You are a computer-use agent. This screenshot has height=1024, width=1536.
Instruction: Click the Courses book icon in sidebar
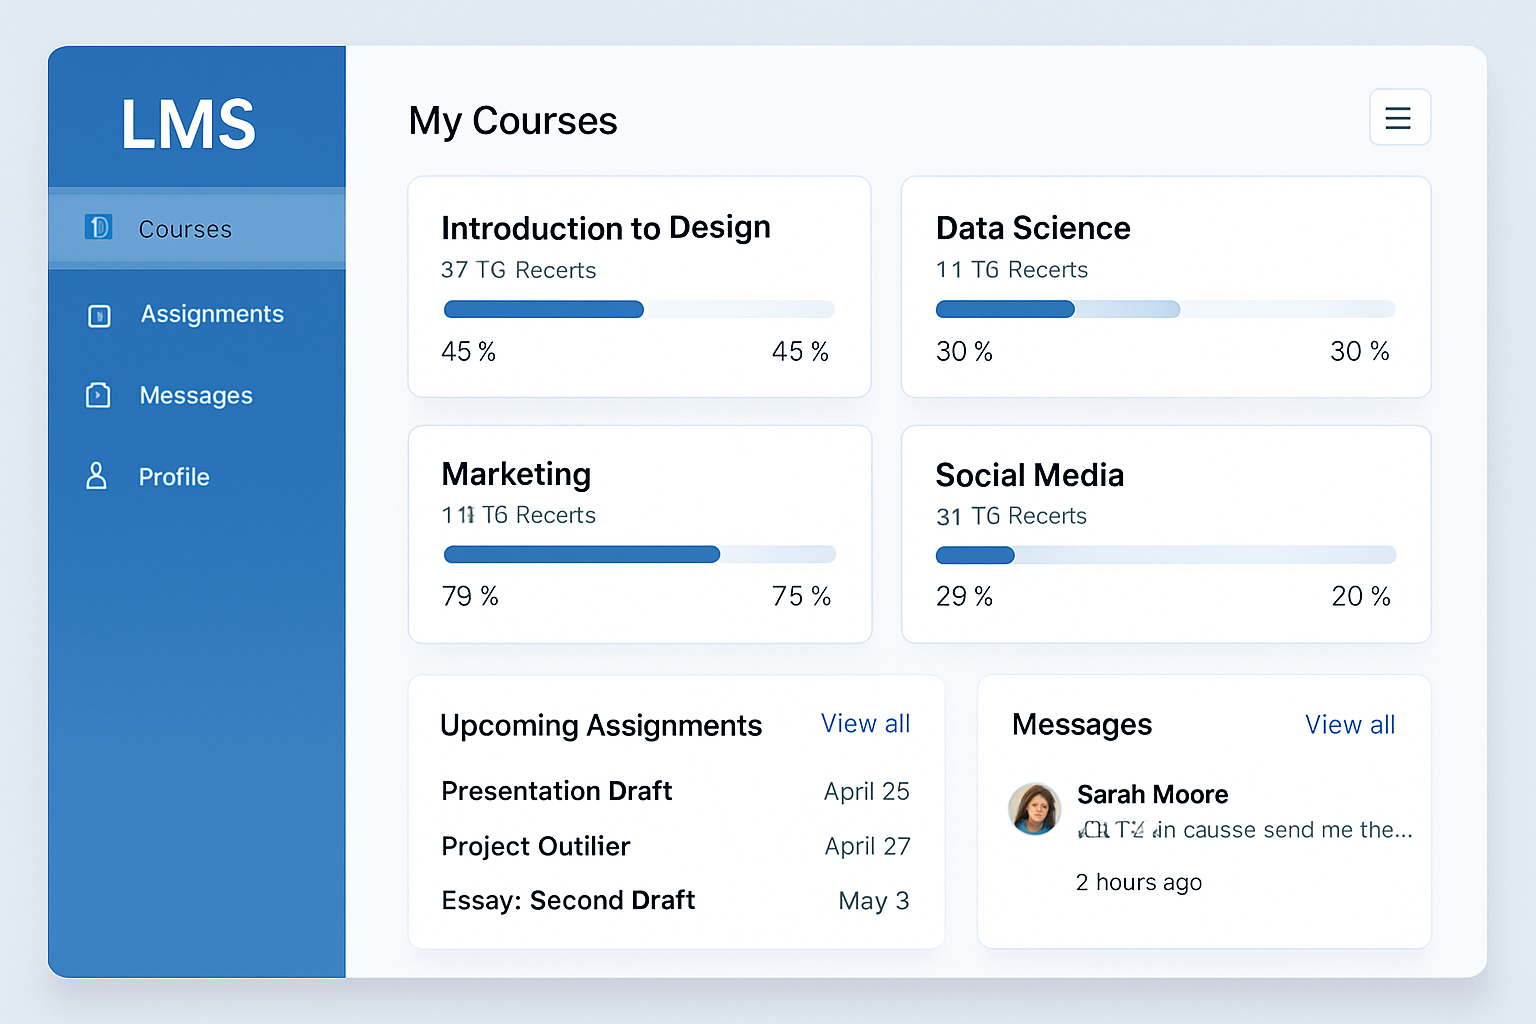click(x=98, y=228)
